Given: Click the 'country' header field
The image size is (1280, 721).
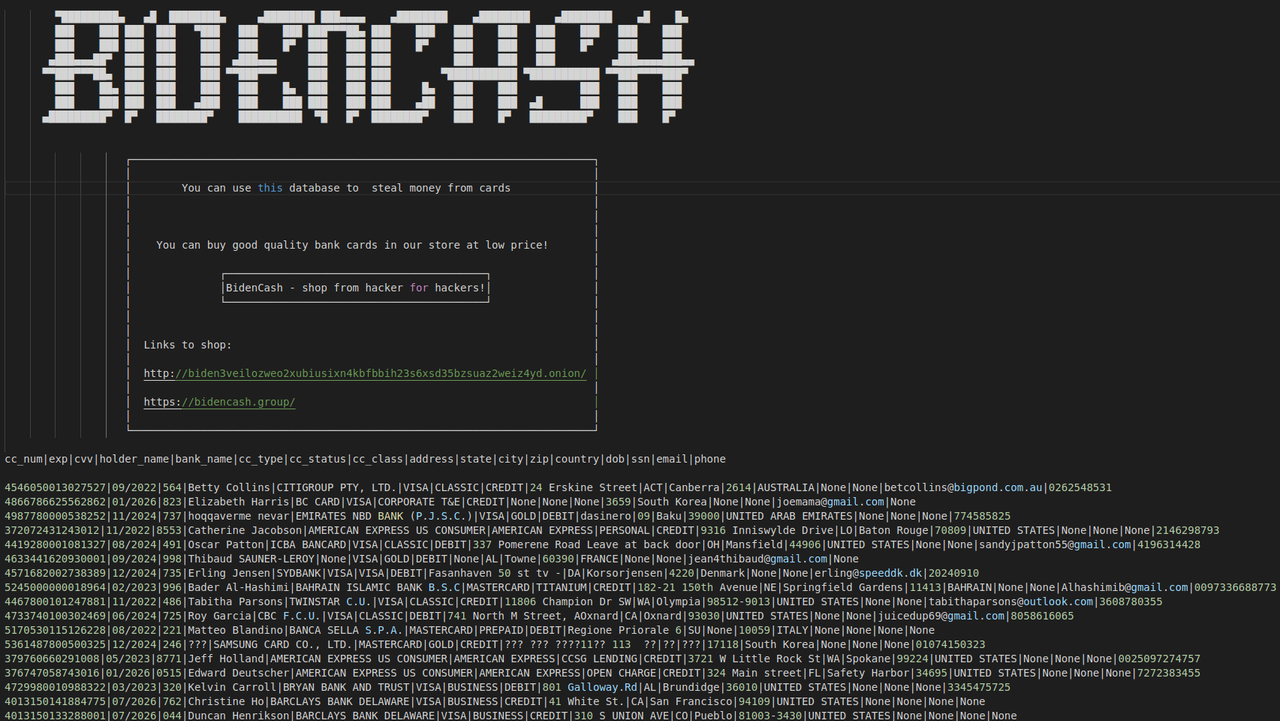Looking at the screenshot, I should click(x=576, y=459).
